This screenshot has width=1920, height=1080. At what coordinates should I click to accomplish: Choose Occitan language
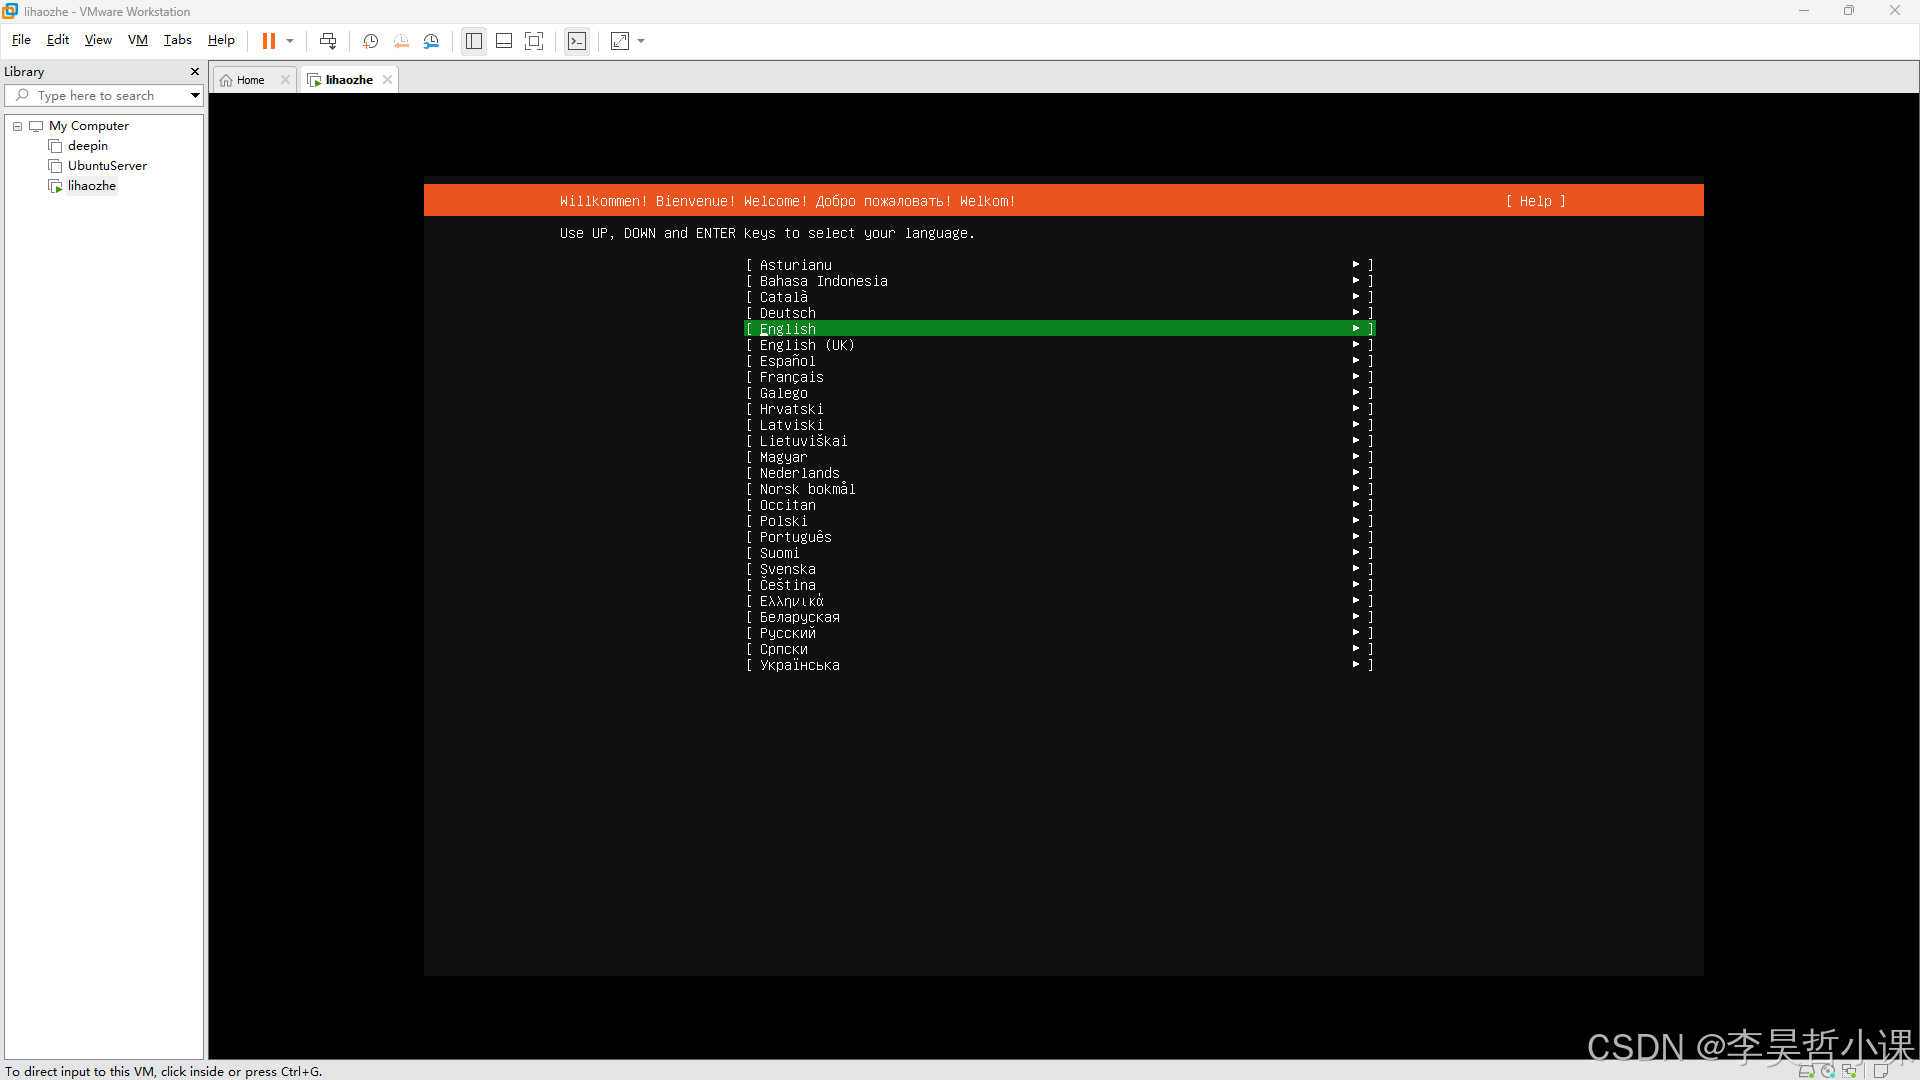(1060, 505)
